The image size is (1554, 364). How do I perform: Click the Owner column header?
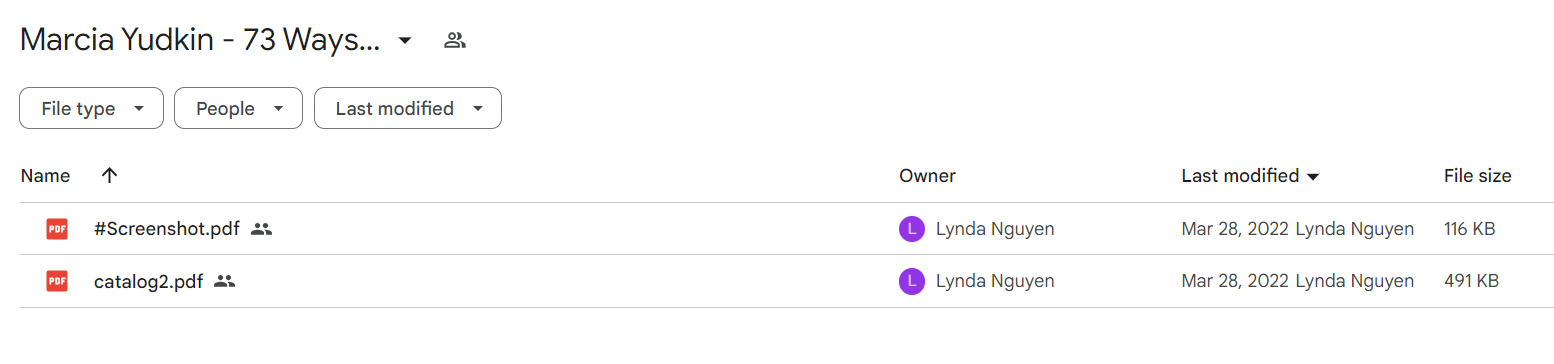927,176
